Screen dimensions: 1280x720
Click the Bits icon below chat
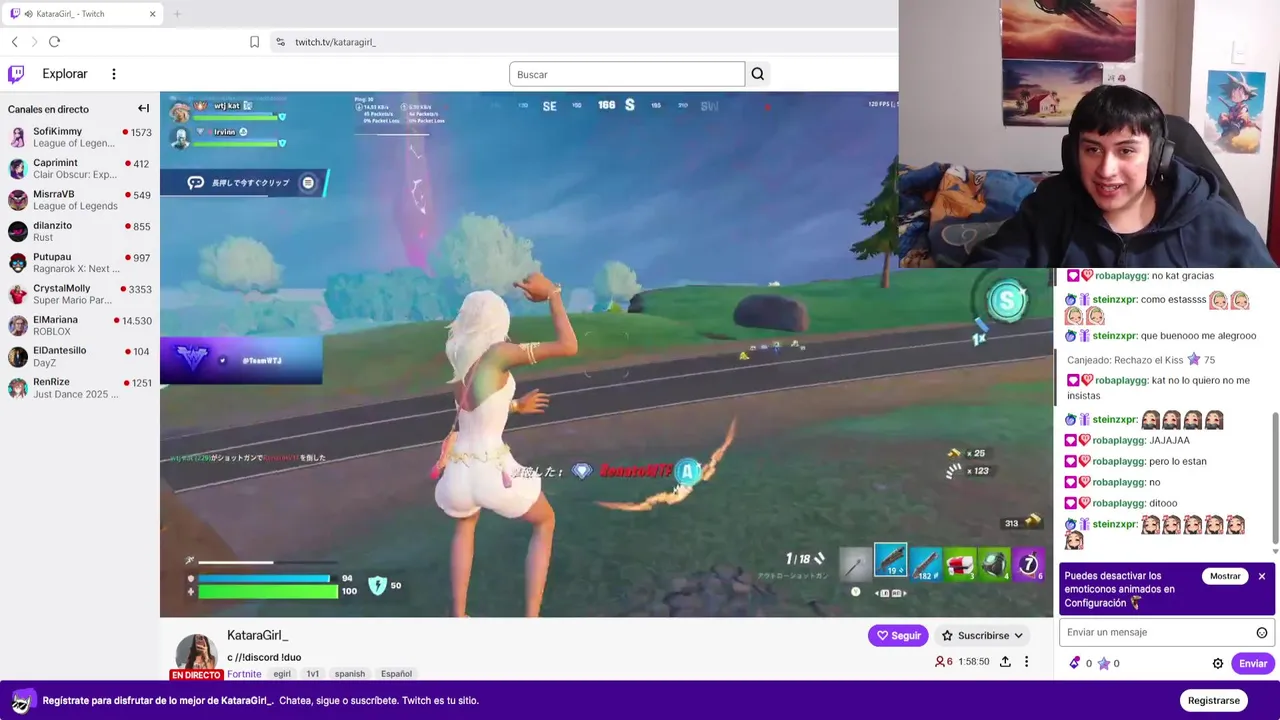(x=1075, y=663)
